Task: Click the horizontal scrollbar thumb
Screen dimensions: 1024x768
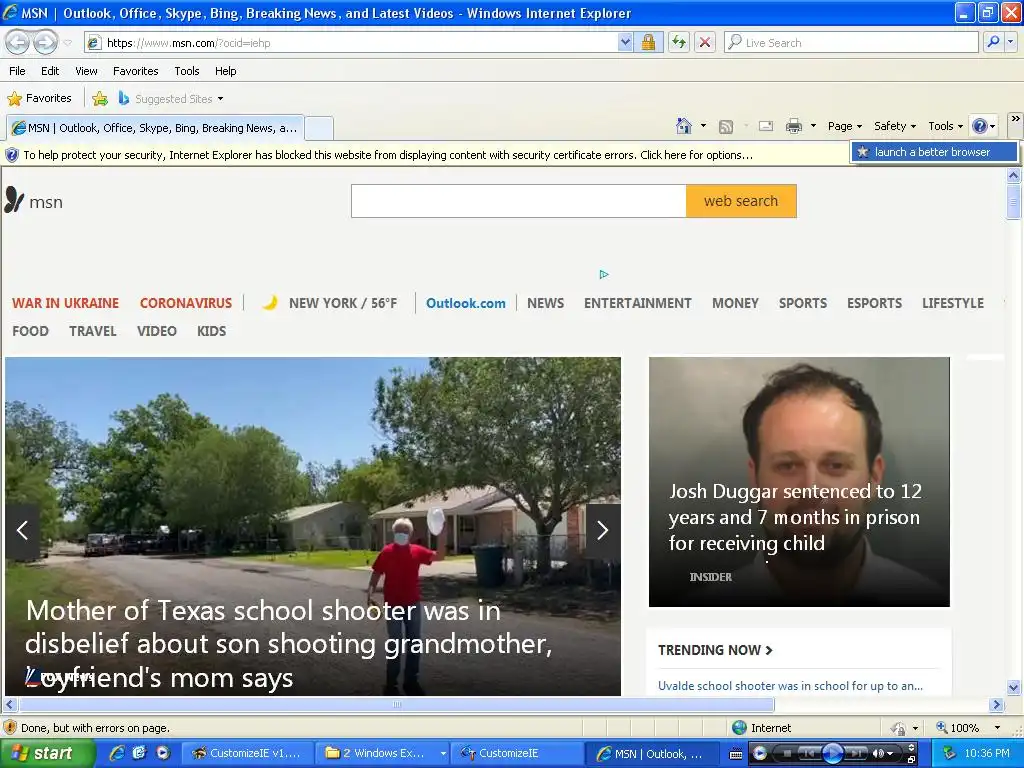Action: click(396, 705)
